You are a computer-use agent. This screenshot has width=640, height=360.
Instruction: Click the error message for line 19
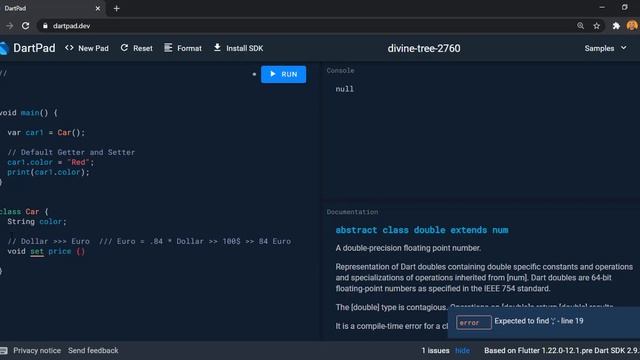539,321
